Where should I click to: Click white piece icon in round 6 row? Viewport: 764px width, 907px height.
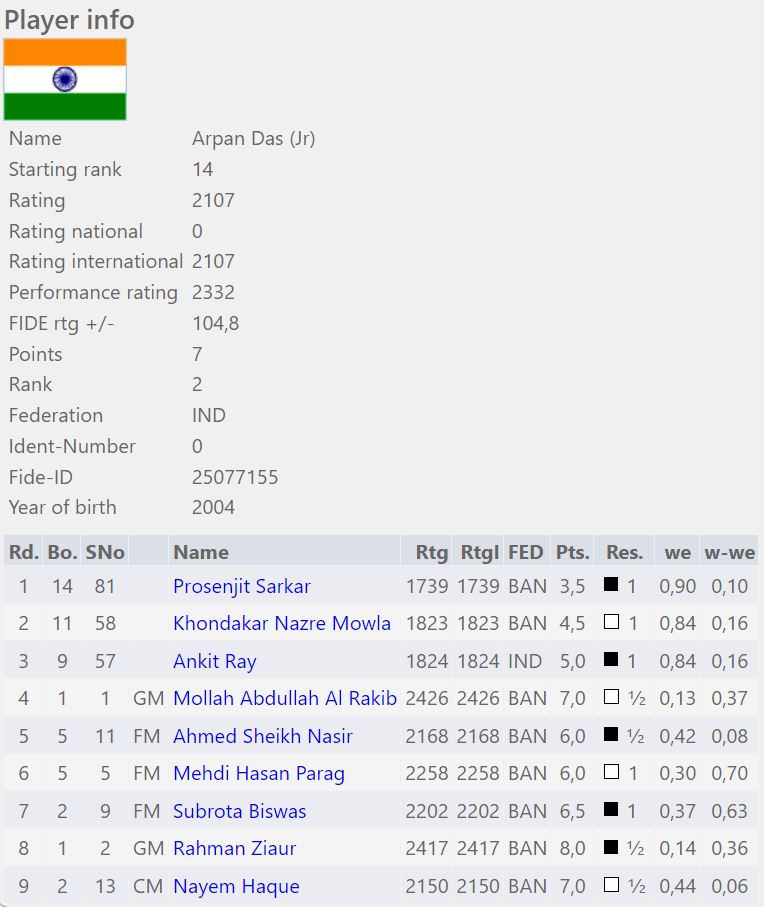tap(611, 772)
